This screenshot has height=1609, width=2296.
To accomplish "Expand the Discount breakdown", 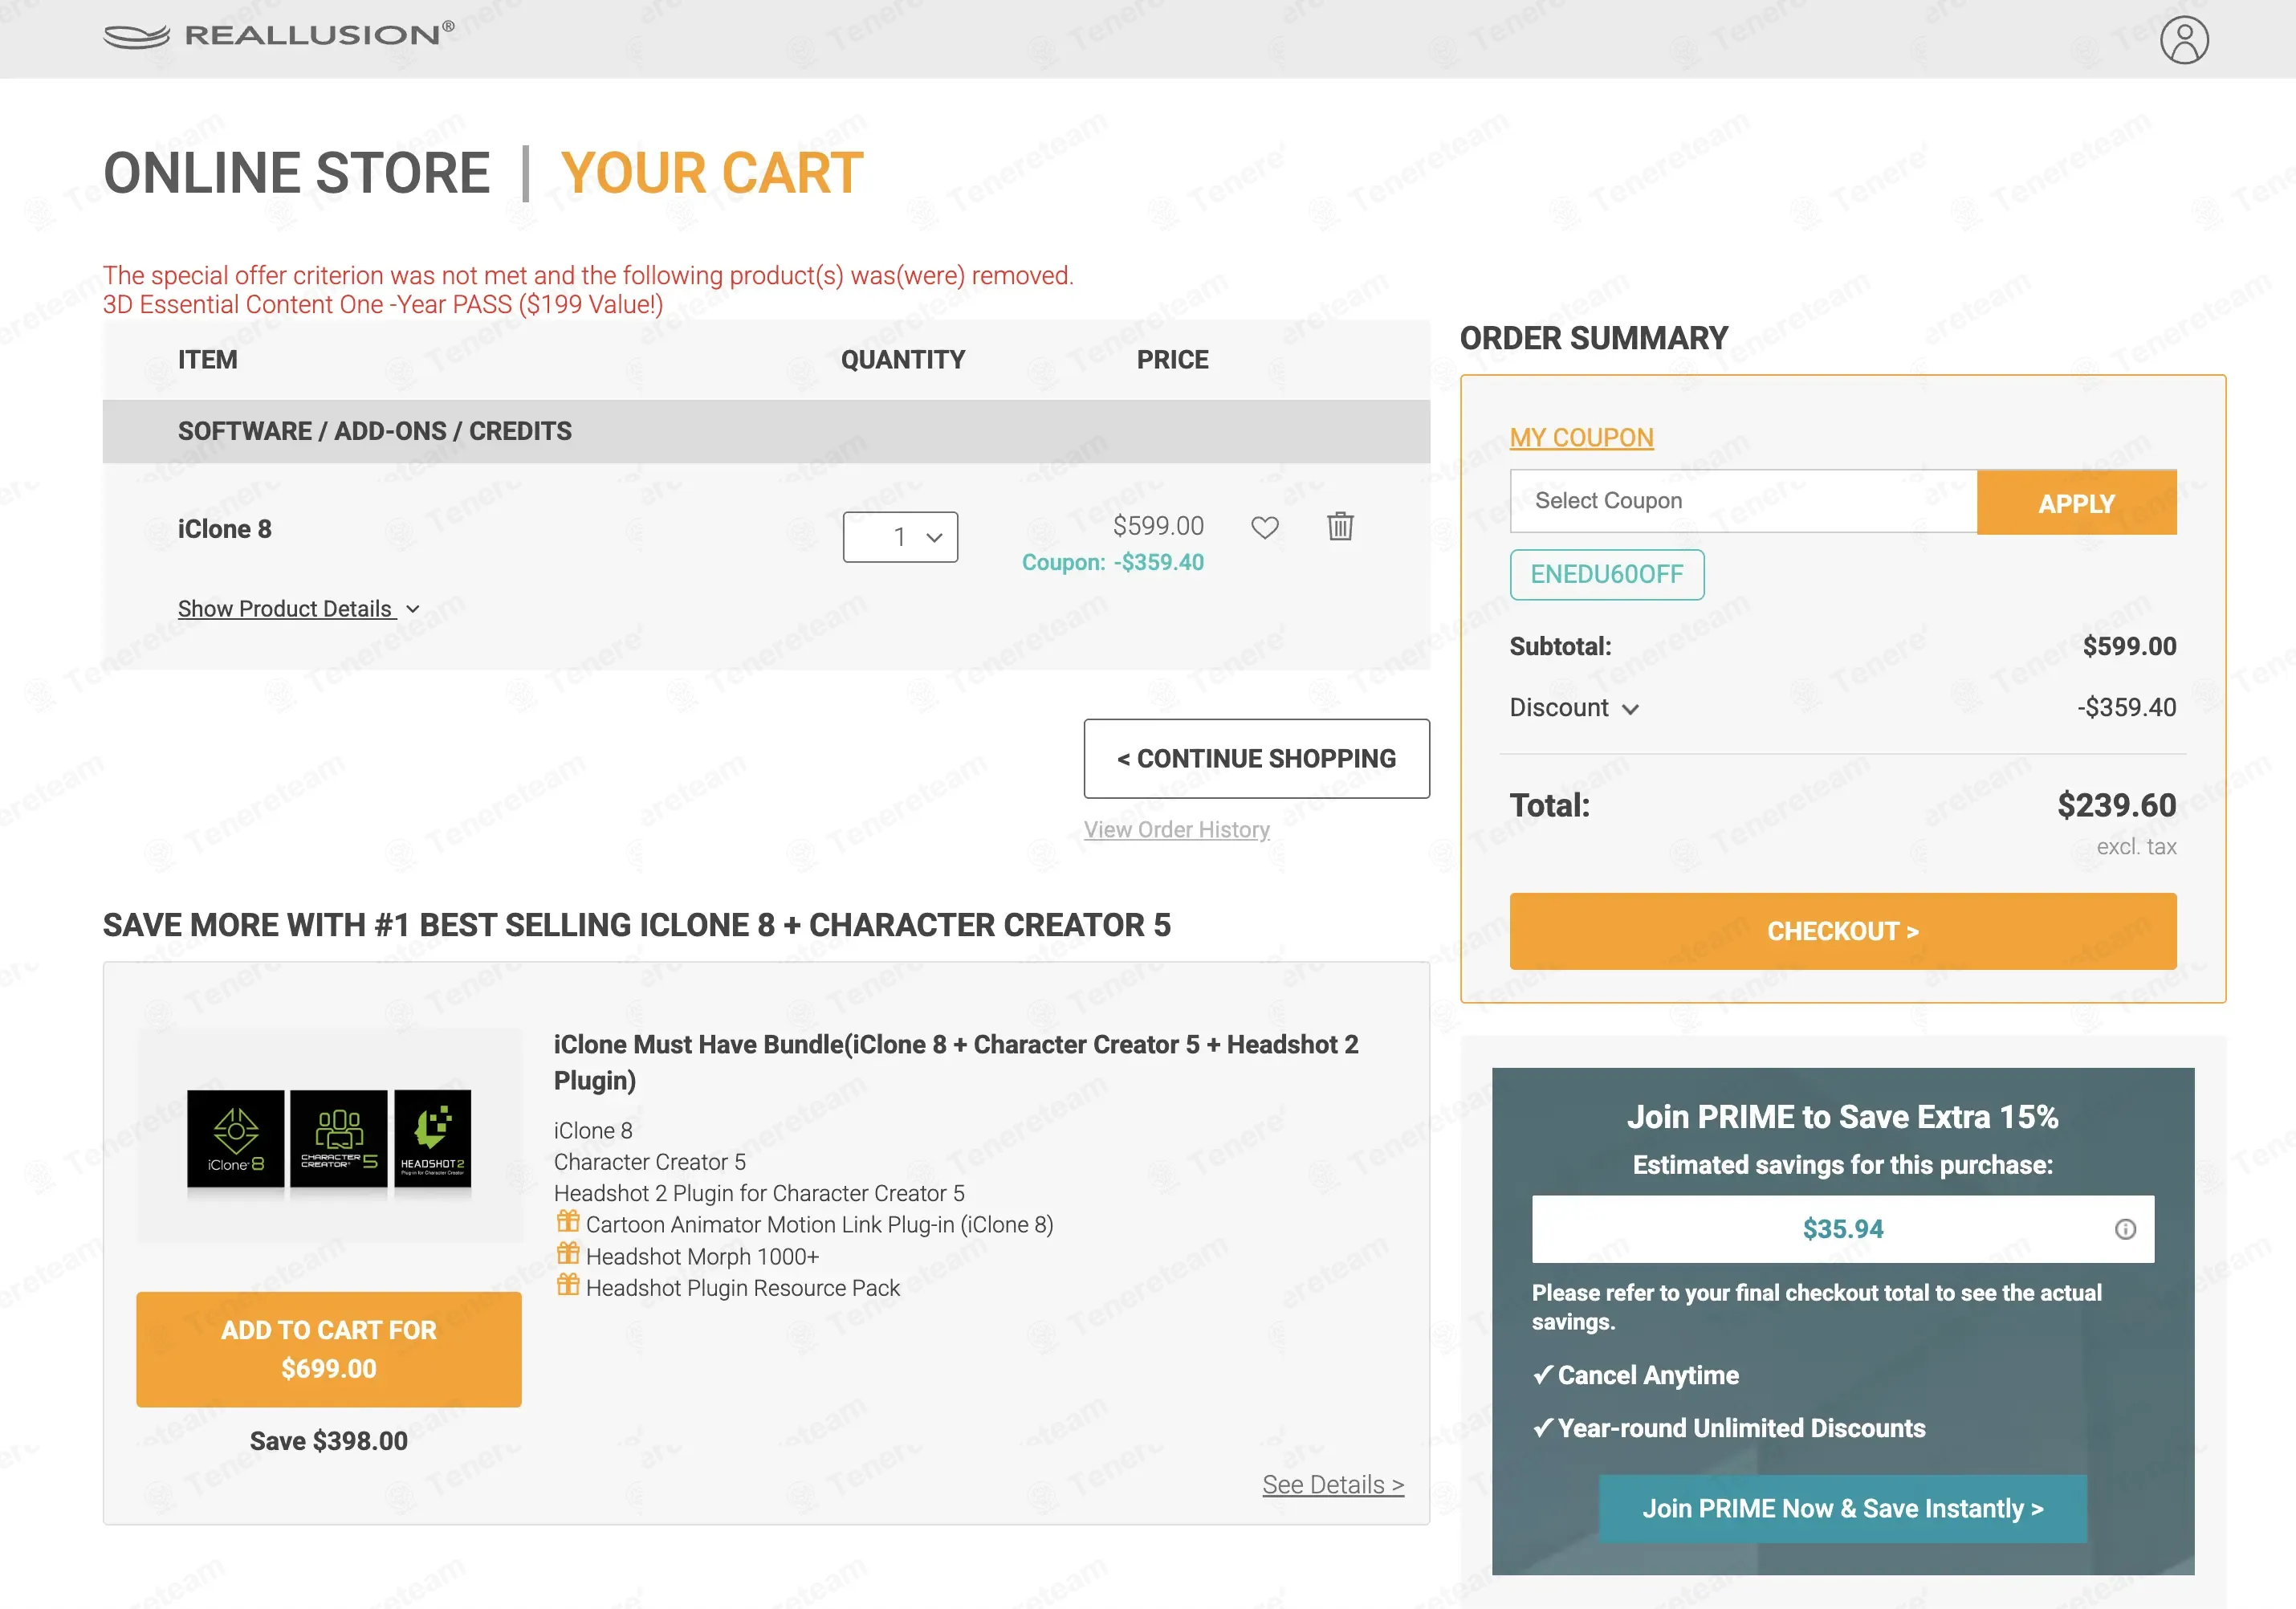I will [x=1574, y=708].
